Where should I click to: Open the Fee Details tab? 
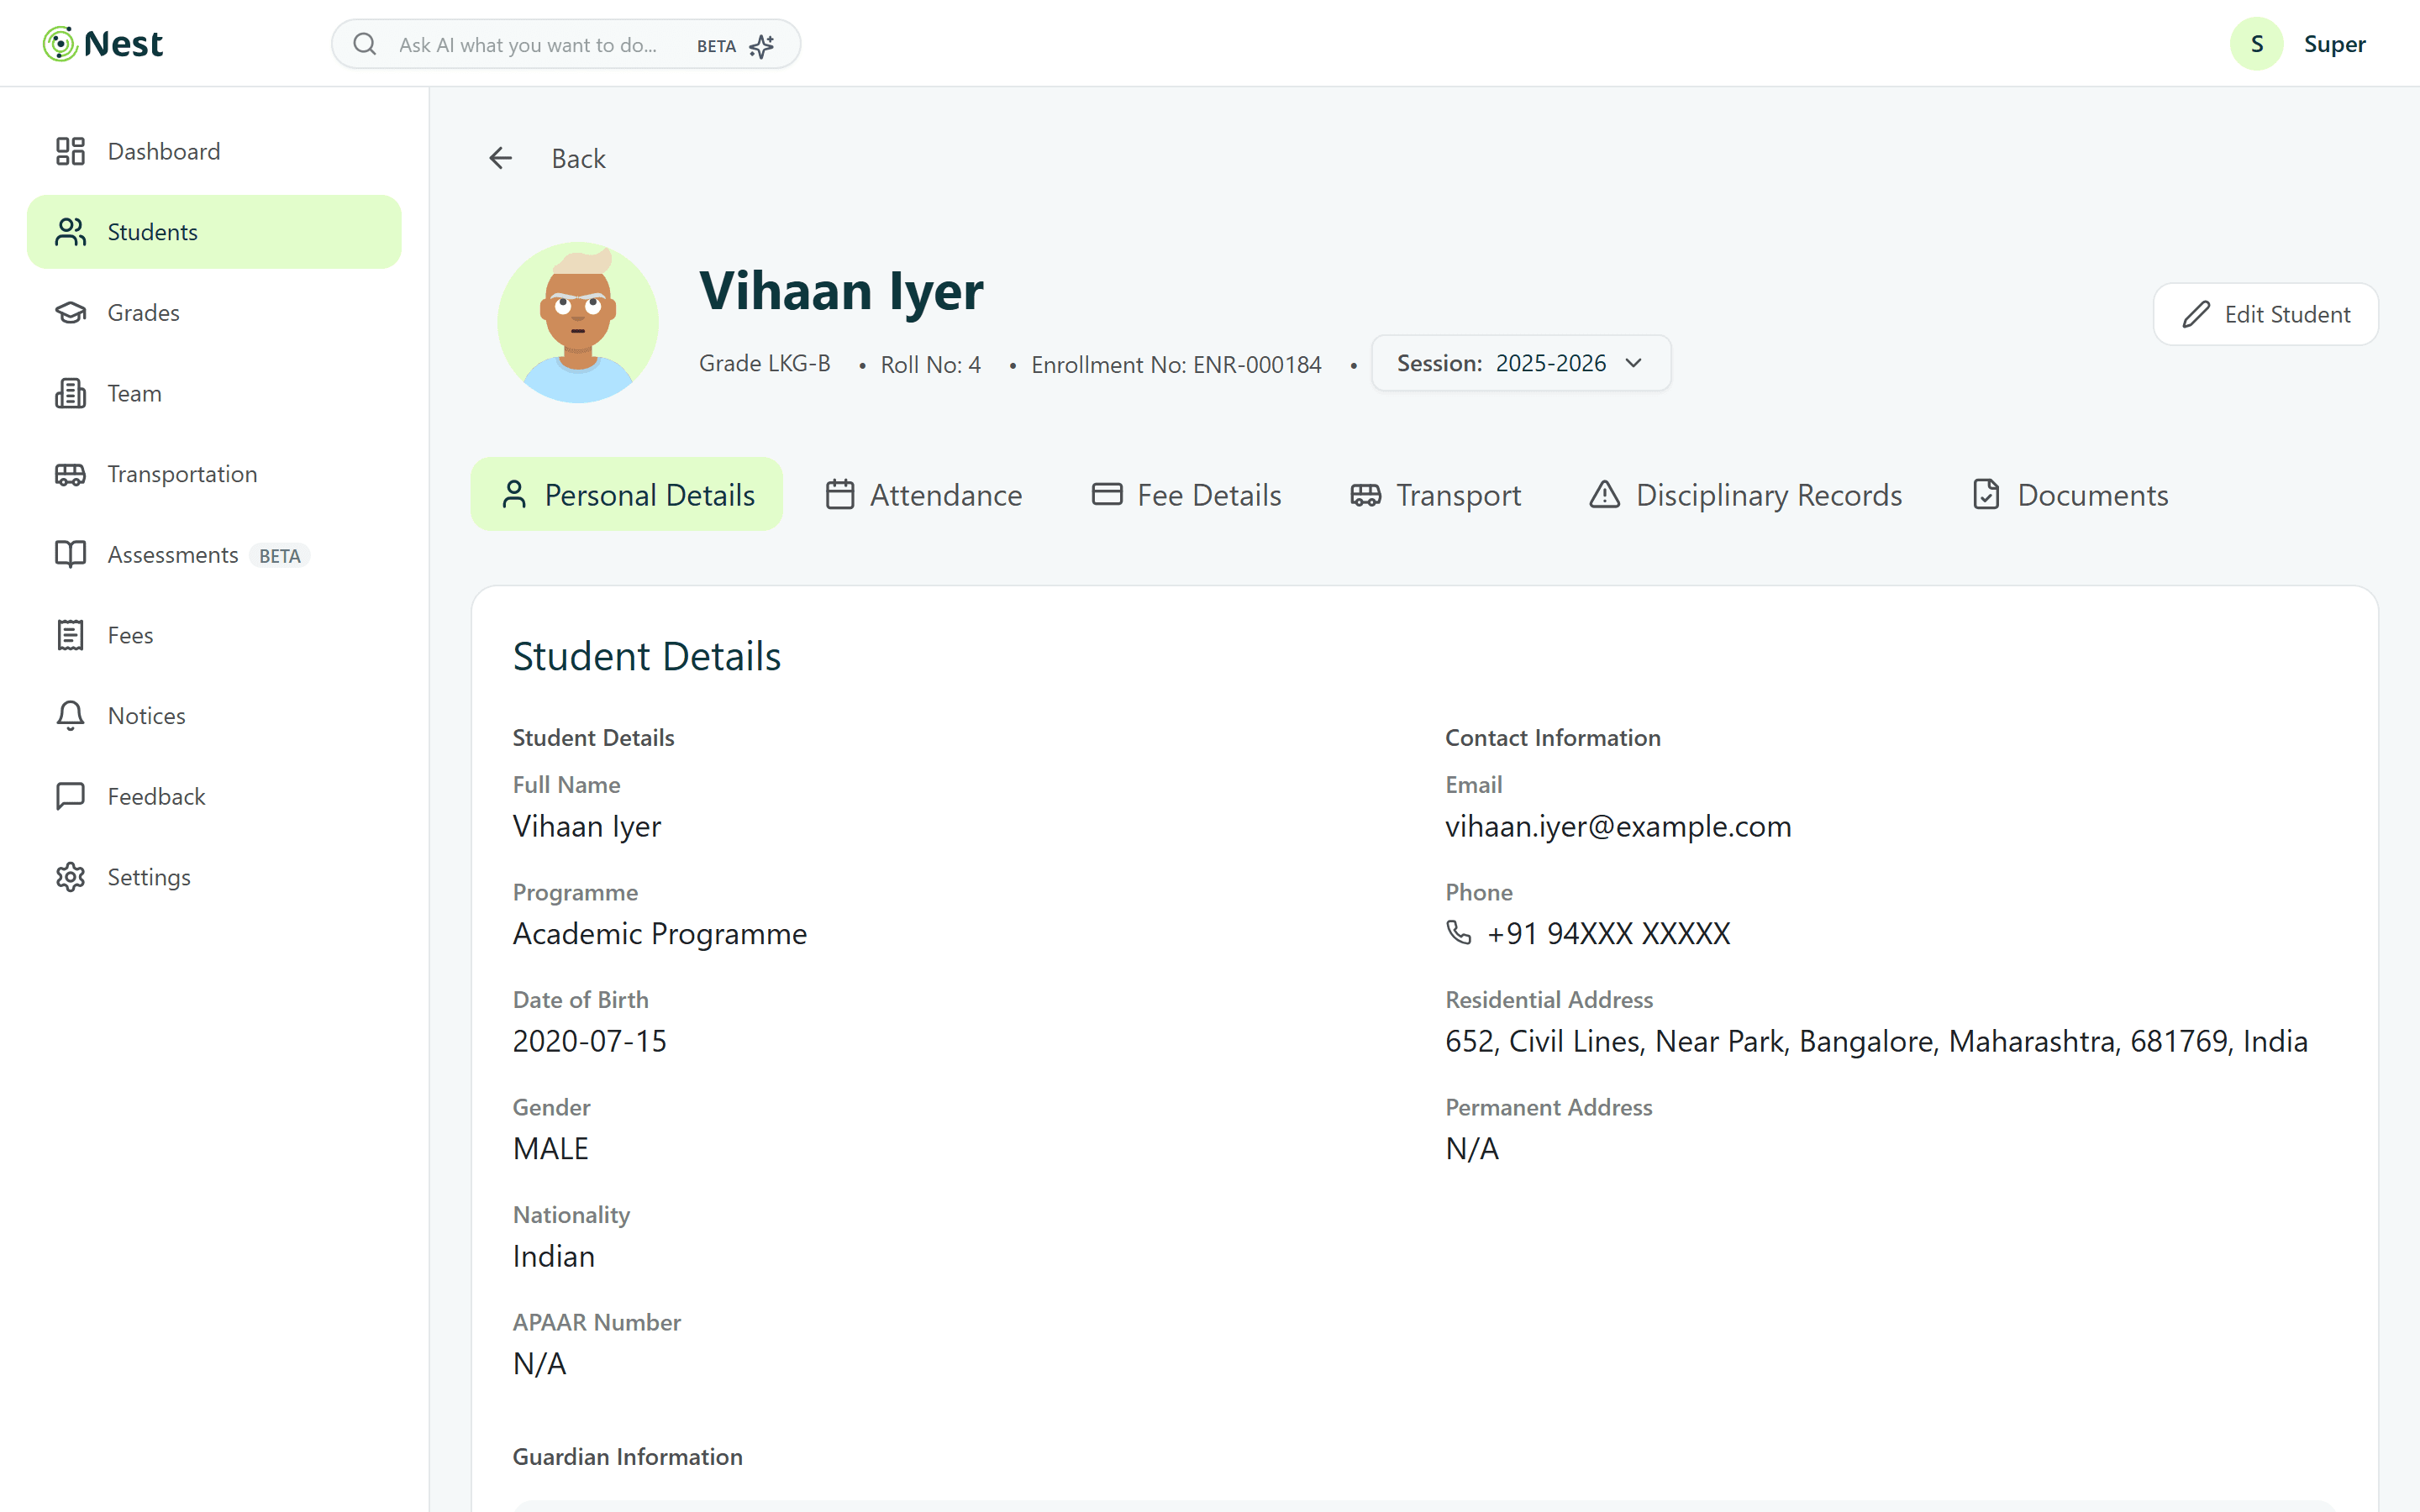[1186, 495]
